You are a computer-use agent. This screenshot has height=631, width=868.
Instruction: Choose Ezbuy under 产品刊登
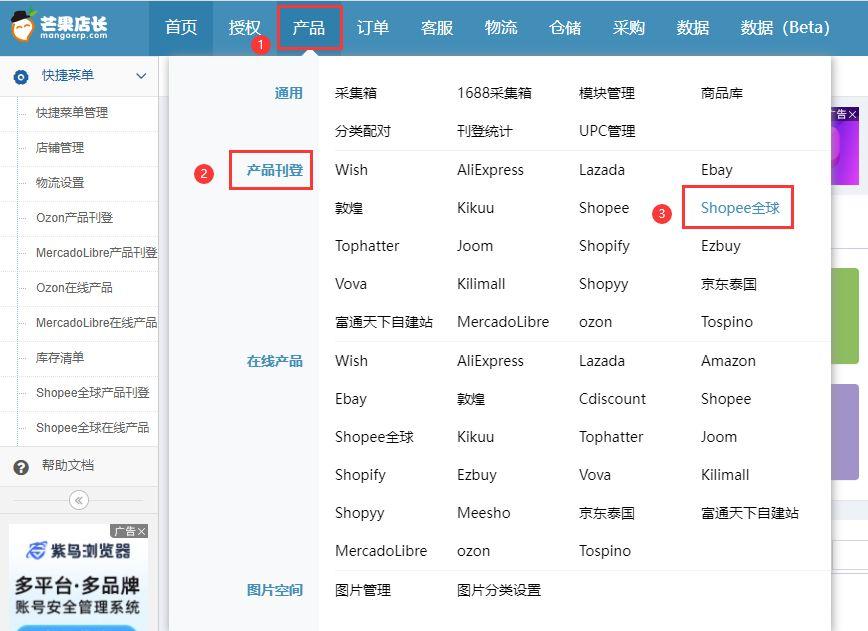[x=720, y=246]
